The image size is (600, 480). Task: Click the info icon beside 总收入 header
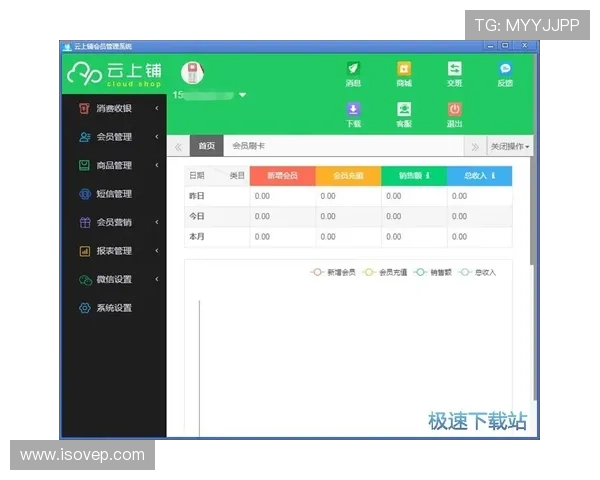[x=493, y=176]
